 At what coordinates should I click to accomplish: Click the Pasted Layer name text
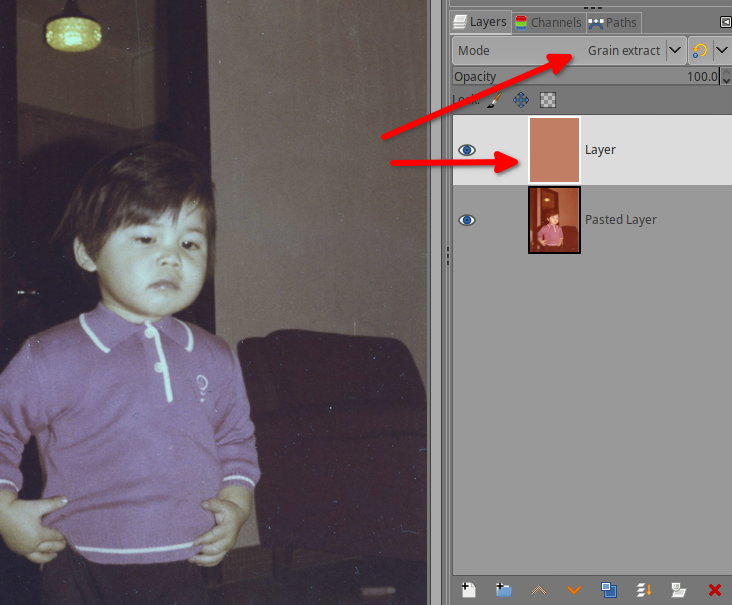click(620, 220)
